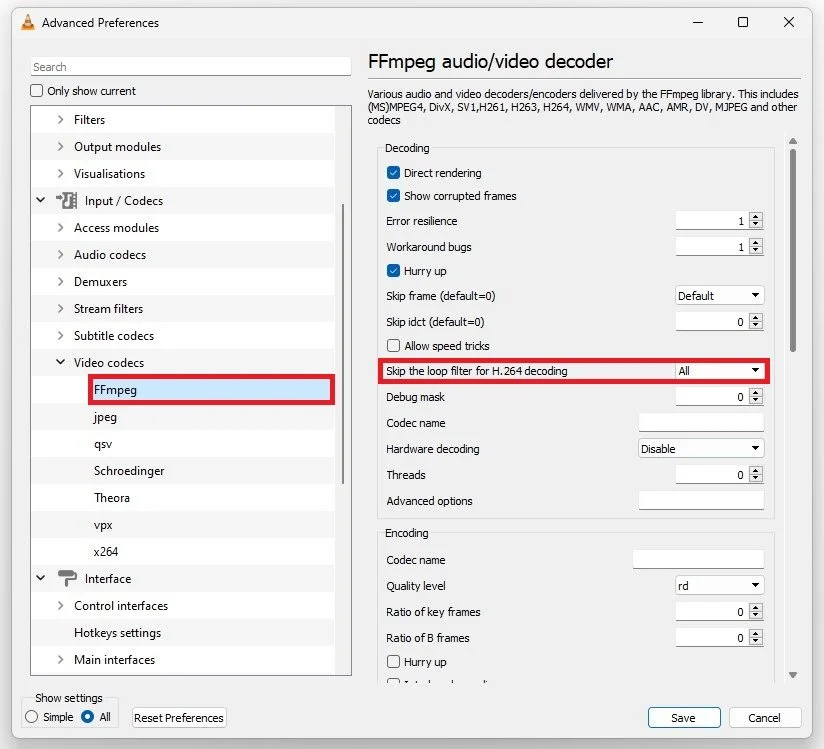Open Hotkeys settings entry

click(x=117, y=632)
